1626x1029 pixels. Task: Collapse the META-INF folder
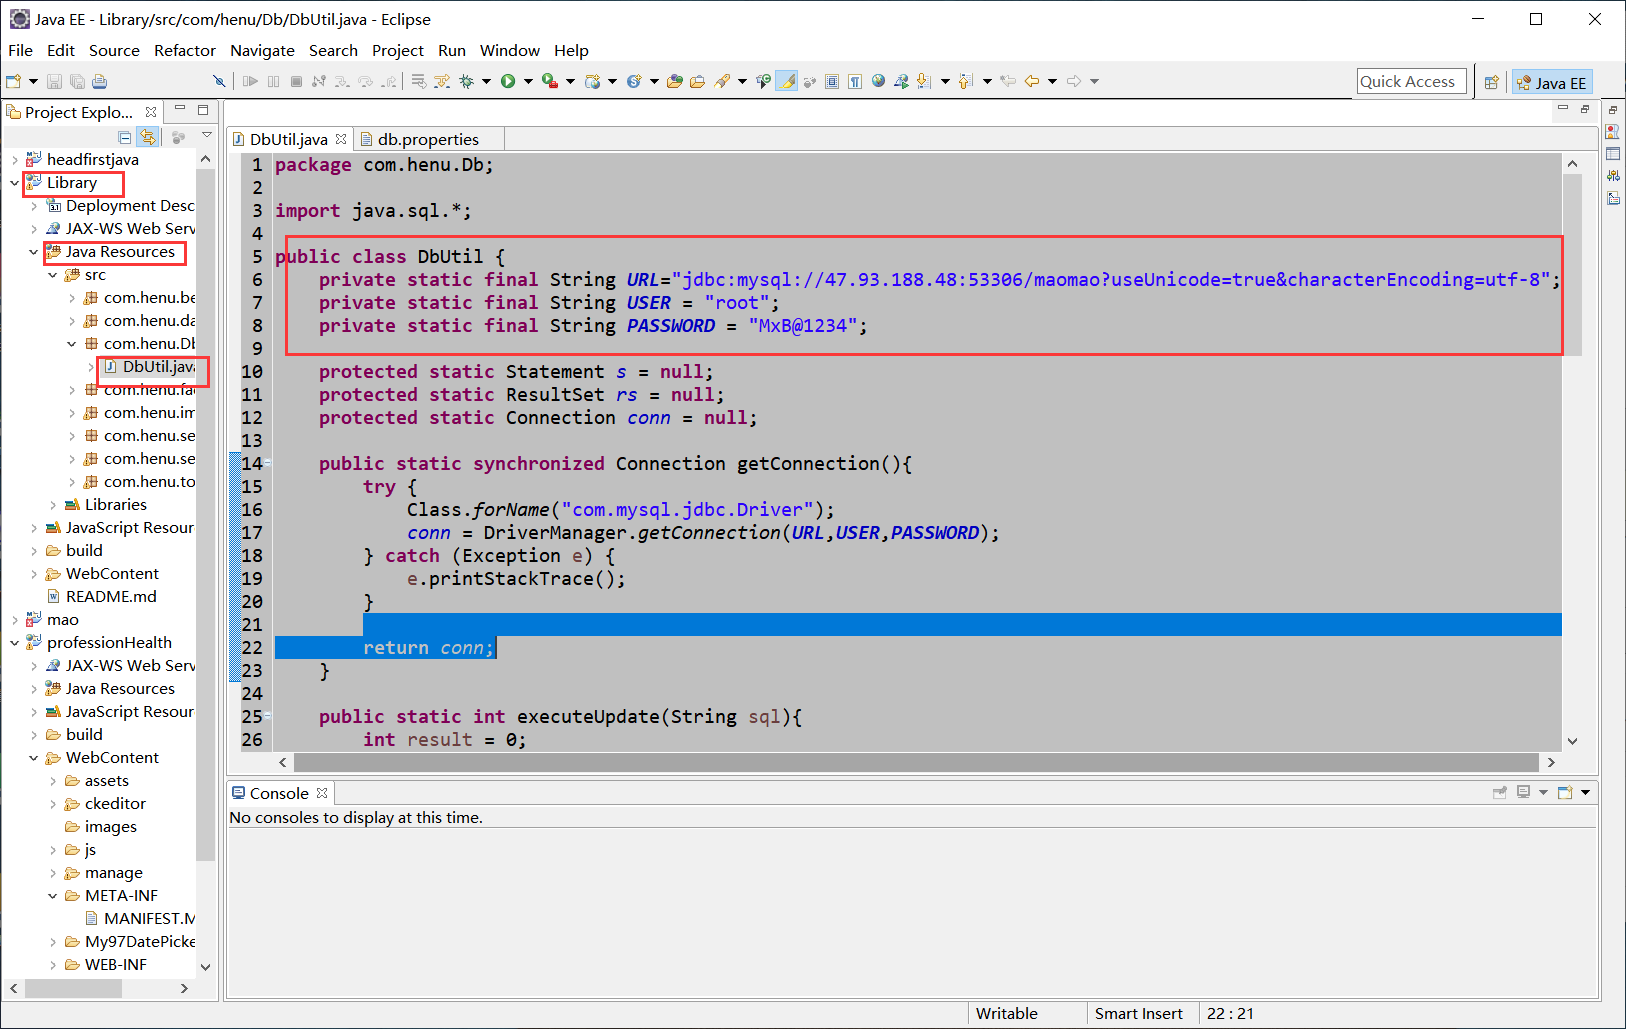[53, 896]
